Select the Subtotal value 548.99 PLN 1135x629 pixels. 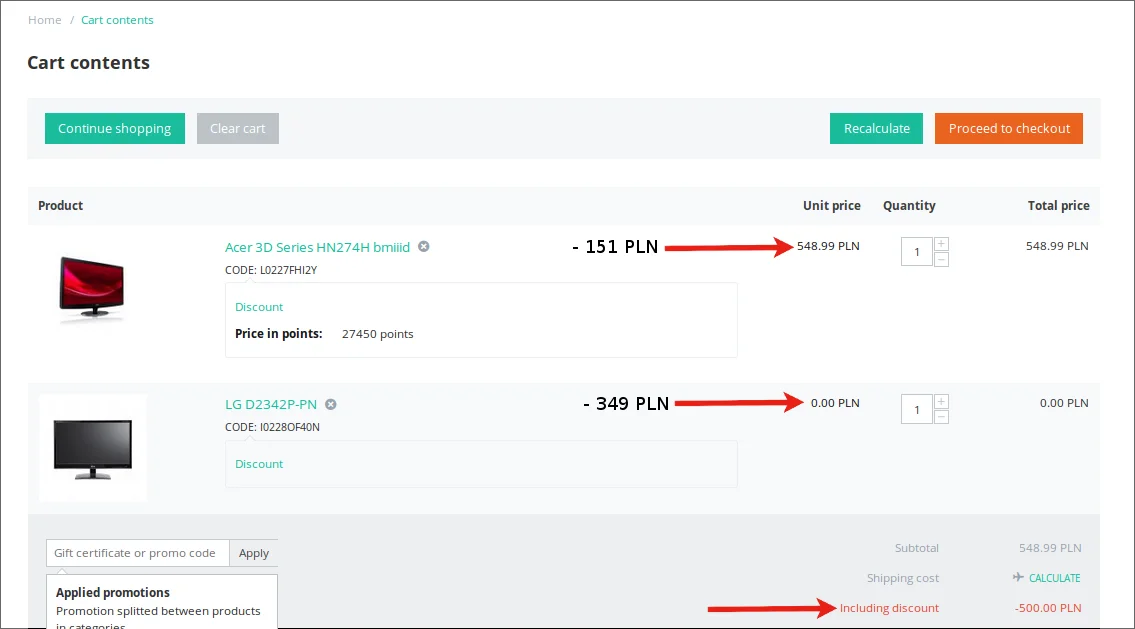pyautogui.click(x=1050, y=548)
